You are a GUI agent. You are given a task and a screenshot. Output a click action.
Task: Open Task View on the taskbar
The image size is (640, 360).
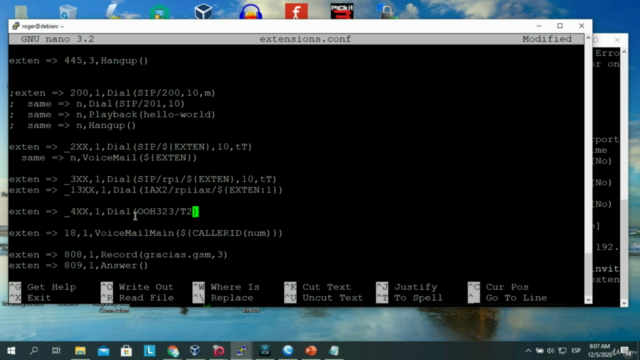(56, 351)
